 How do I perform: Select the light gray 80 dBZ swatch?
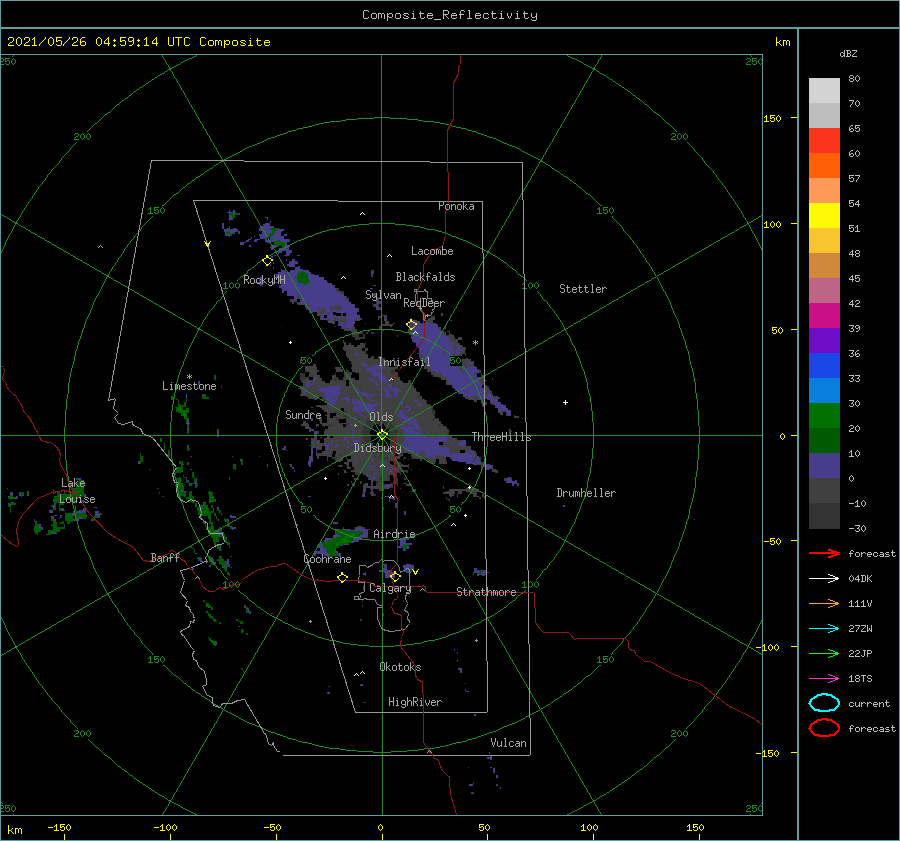point(825,91)
